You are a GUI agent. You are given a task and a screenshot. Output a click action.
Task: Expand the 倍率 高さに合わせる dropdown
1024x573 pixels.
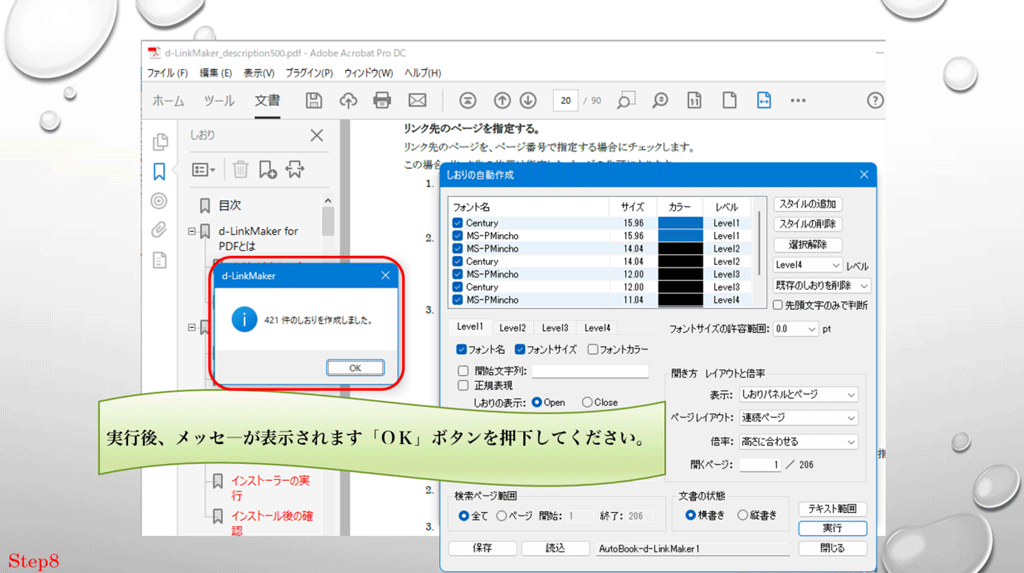point(798,442)
